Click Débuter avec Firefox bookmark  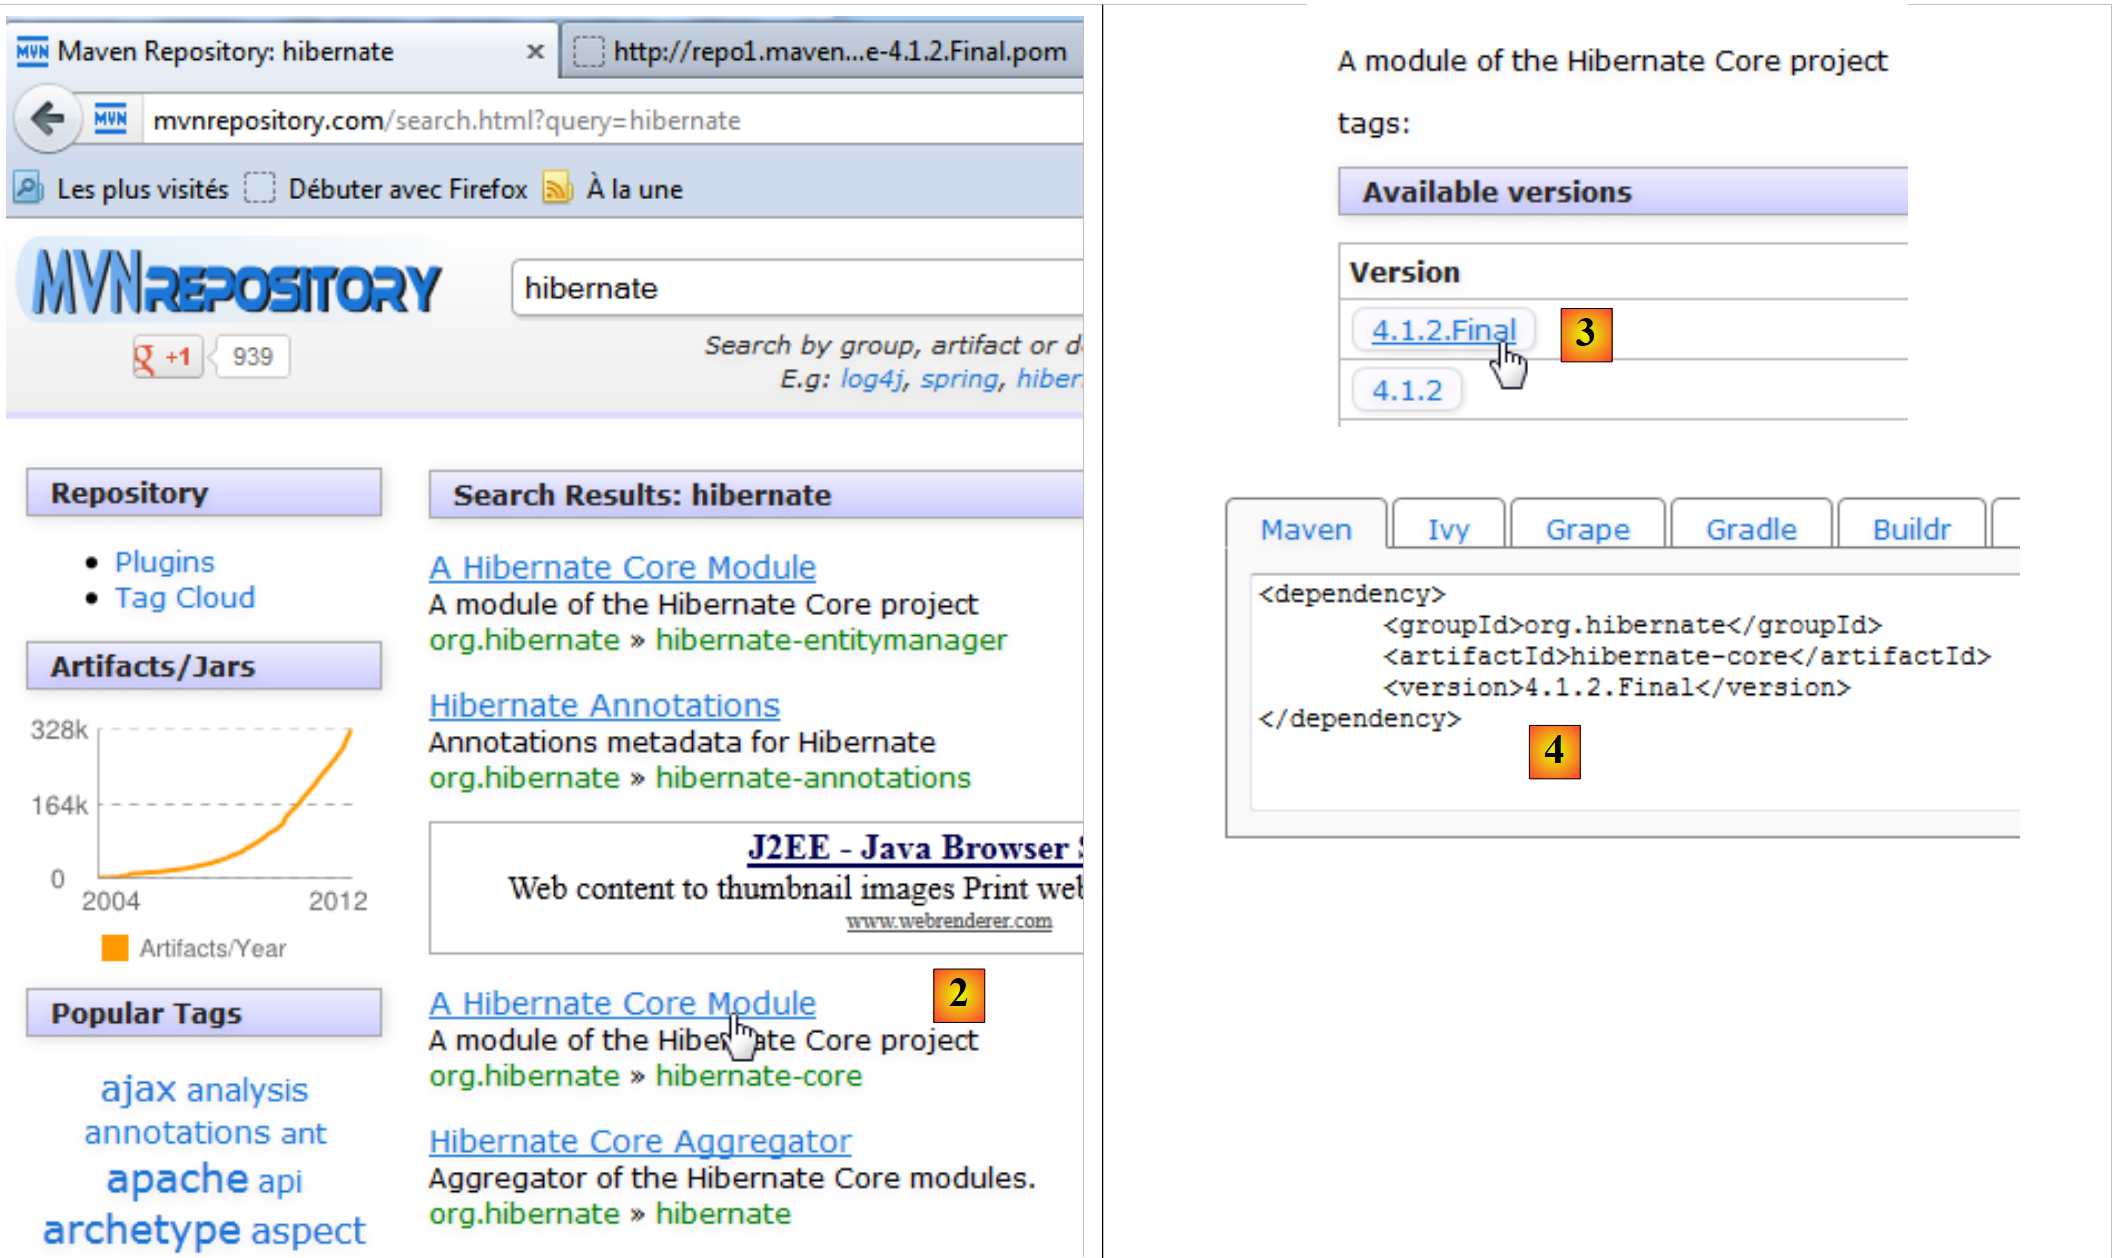point(406,189)
